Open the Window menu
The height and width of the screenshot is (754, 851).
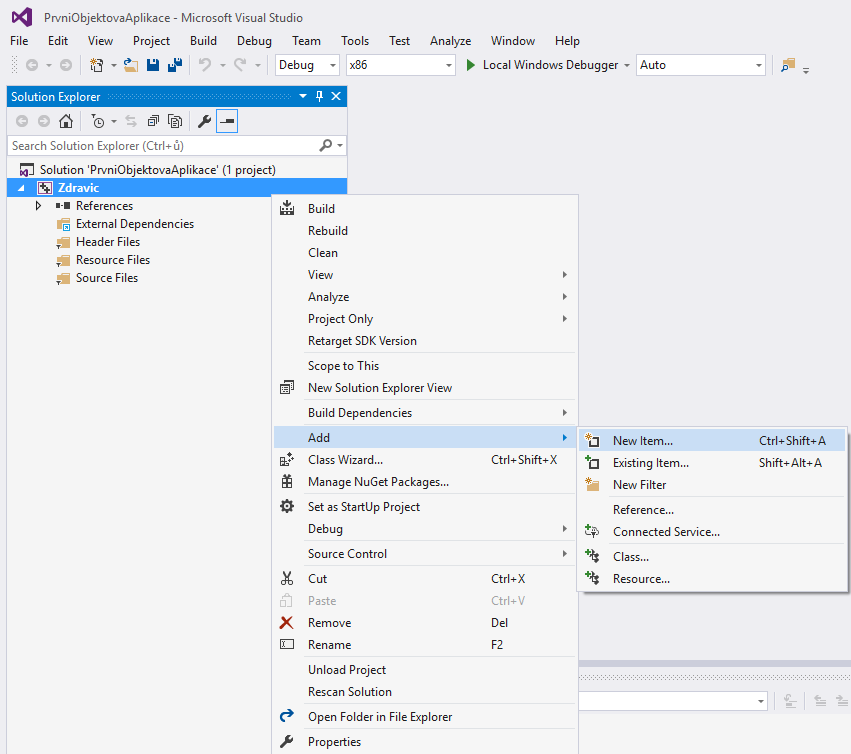click(513, 41)
